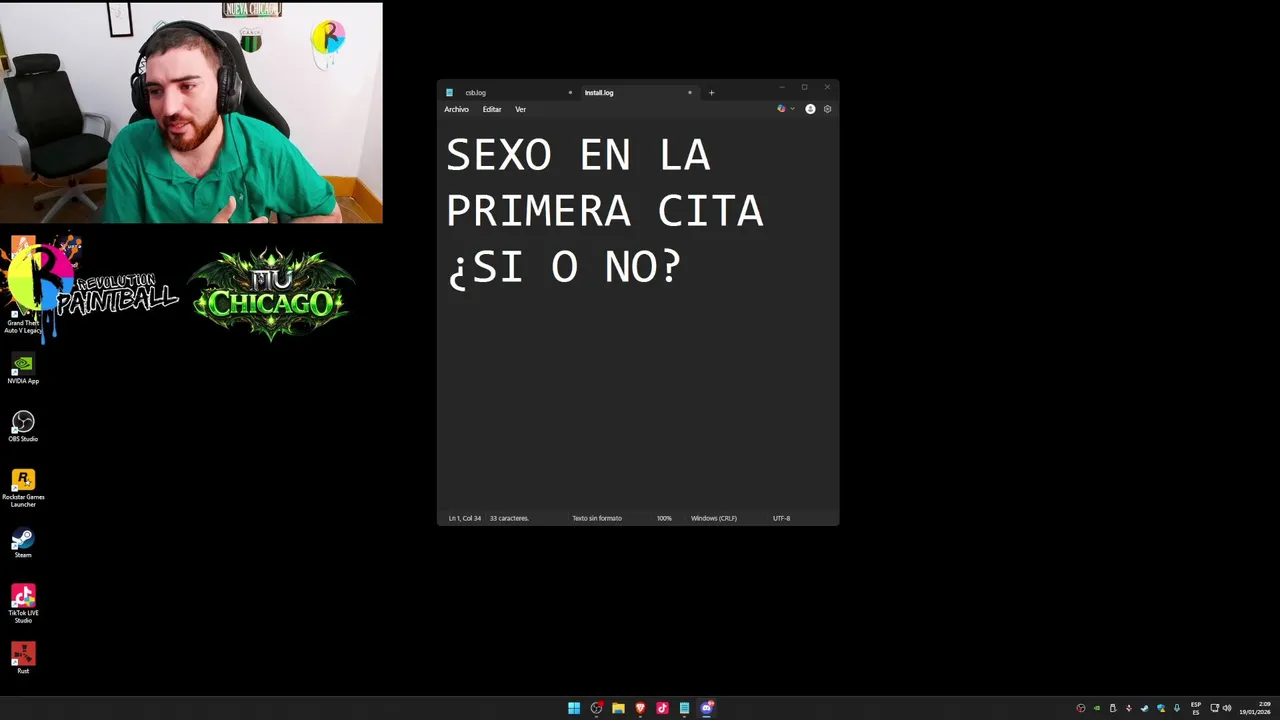Click the Notepad app icon in title bar
The width and height of the screenshot is (1280, 720).
coord(449,93)
